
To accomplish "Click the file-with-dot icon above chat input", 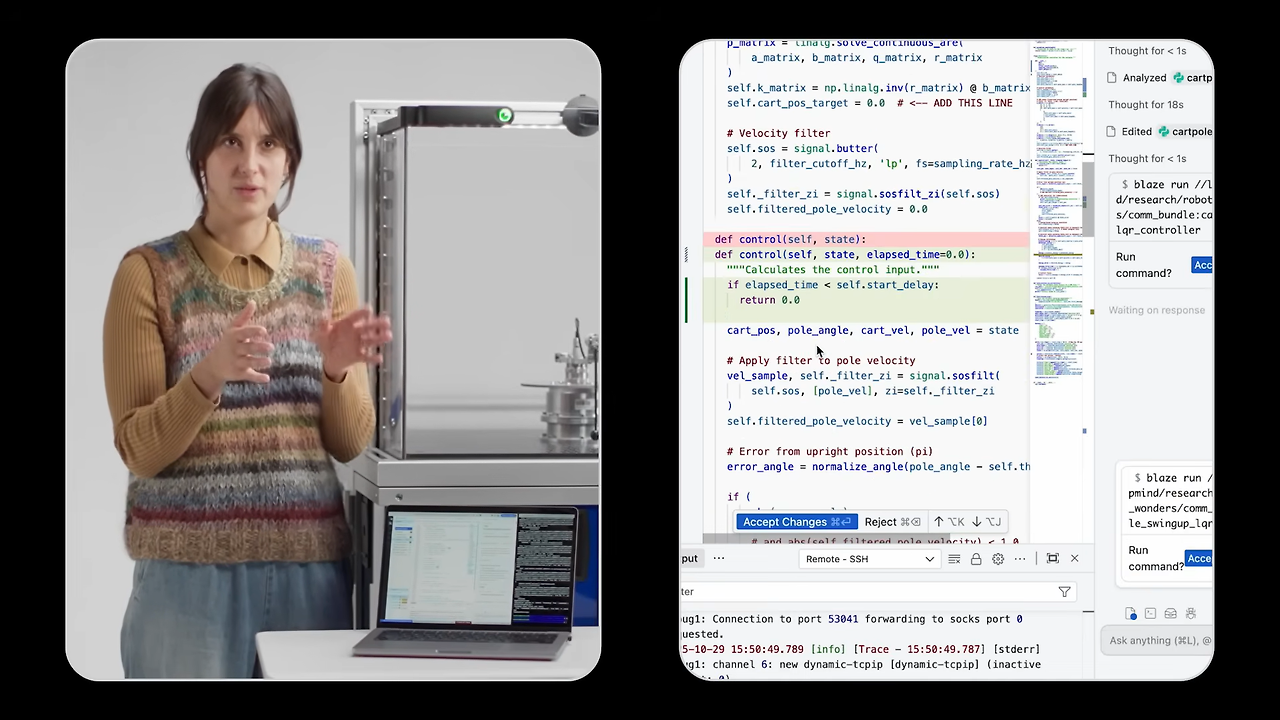I will (1130, 614).
